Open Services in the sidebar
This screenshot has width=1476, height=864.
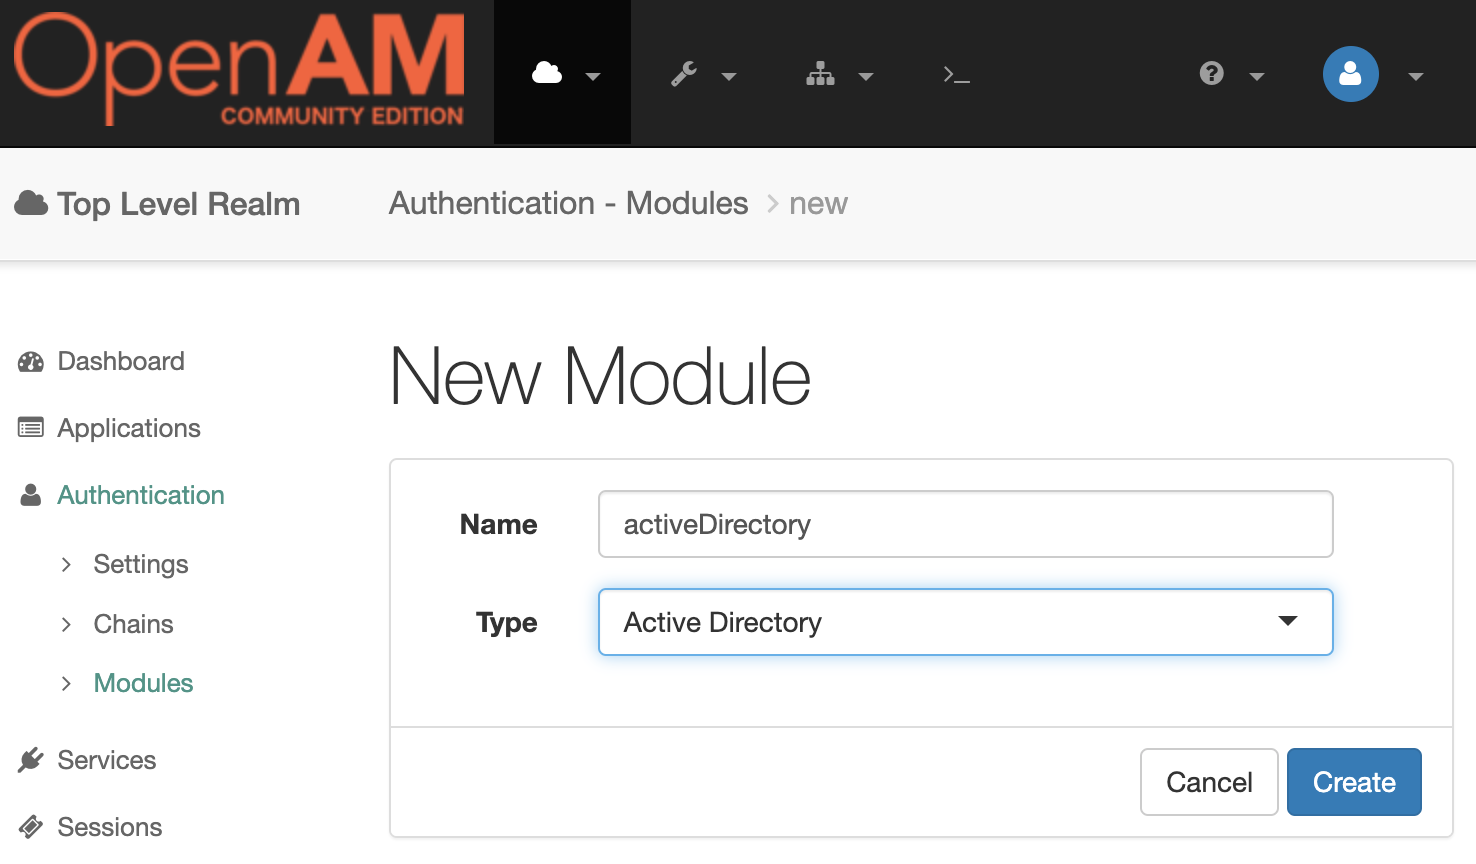click(x=107, y=760)
